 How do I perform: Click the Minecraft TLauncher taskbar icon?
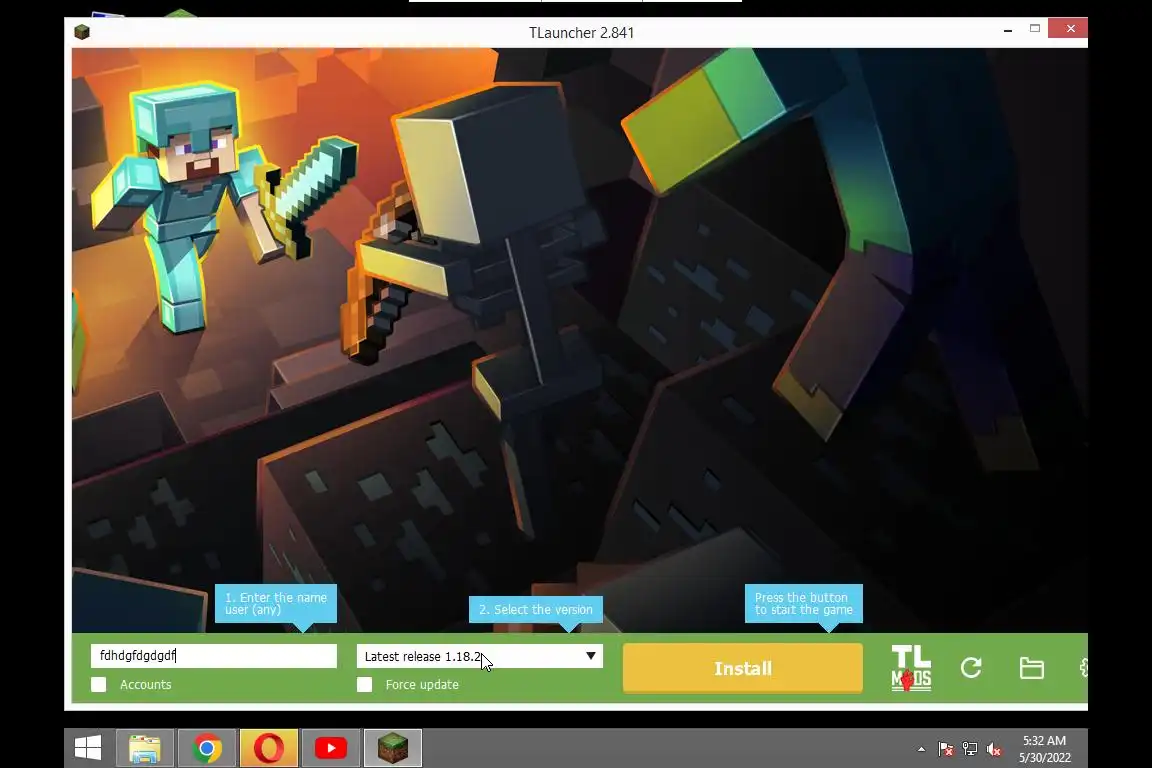click(x=393, y=748)
